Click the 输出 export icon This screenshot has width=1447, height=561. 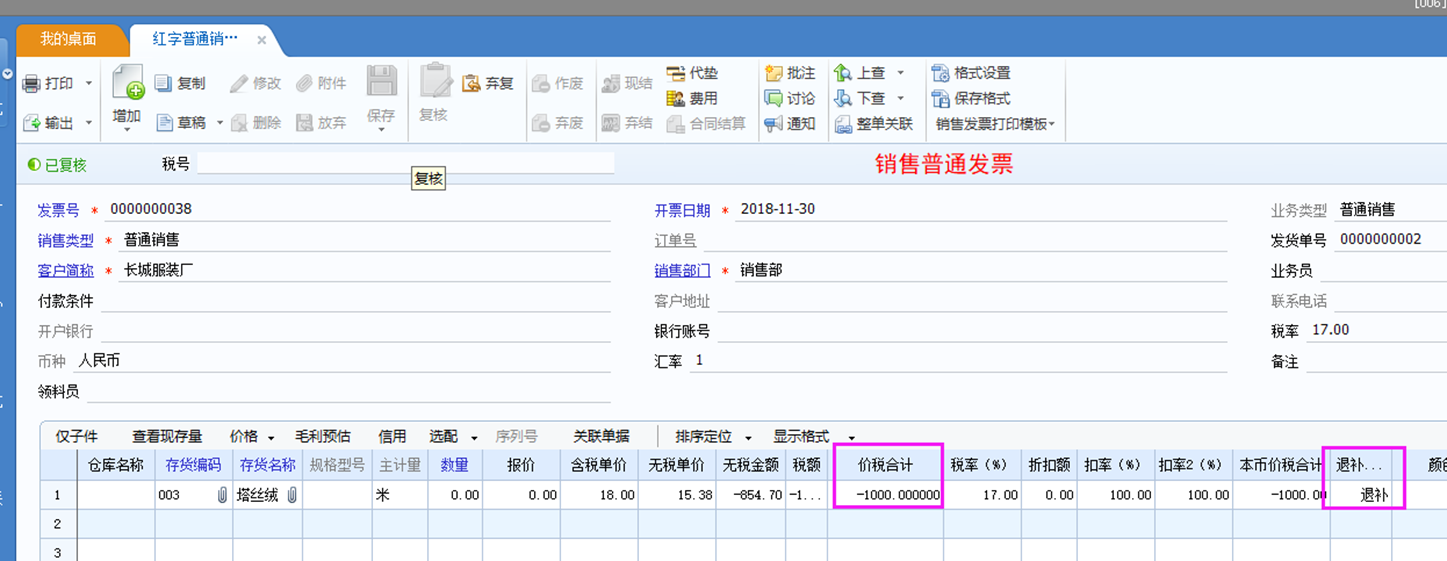pyautogui.click(x=32, y=123)
